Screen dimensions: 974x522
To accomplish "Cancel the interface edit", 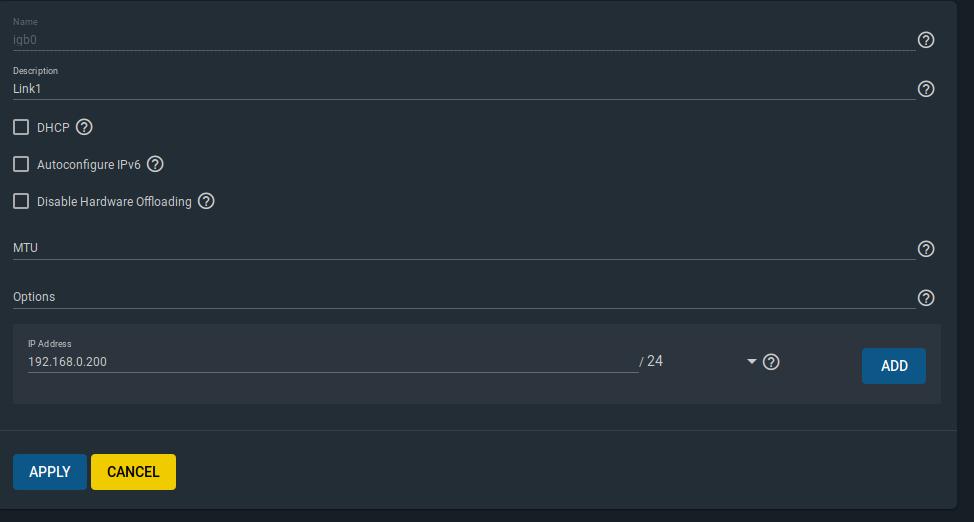I will [x=134, y=472].
